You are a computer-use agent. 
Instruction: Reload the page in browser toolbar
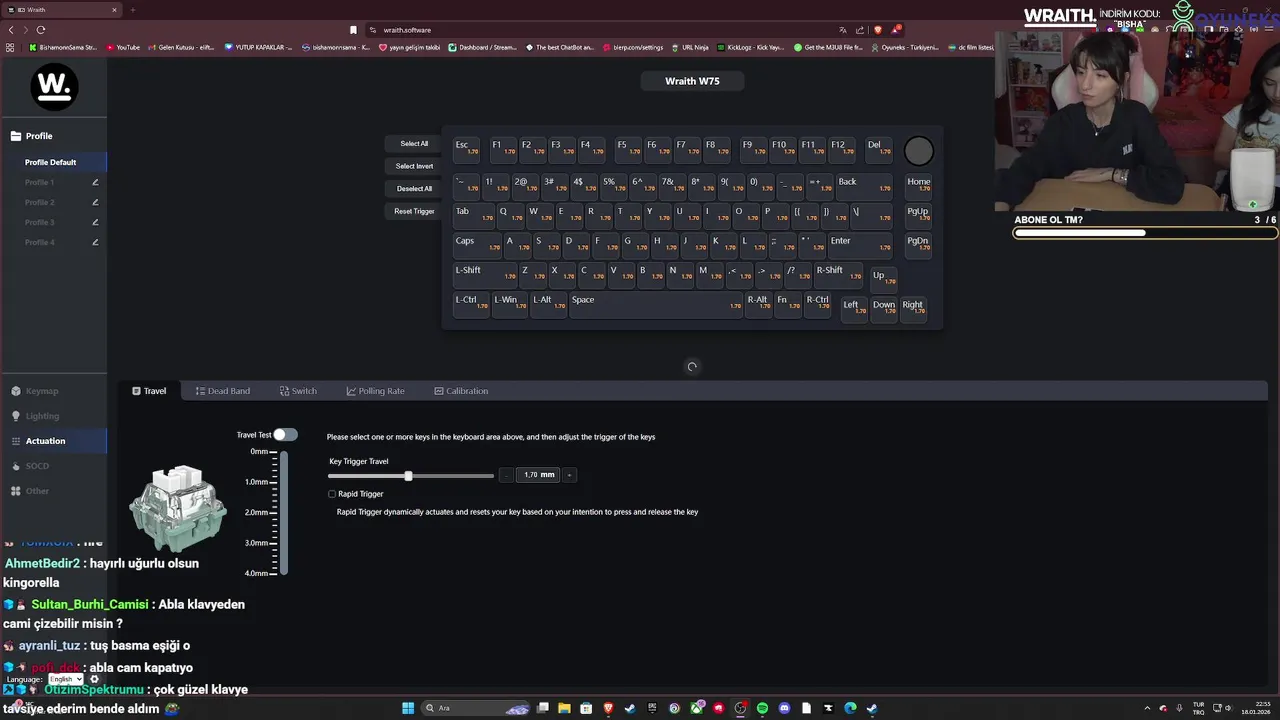[x=41, y=30]
